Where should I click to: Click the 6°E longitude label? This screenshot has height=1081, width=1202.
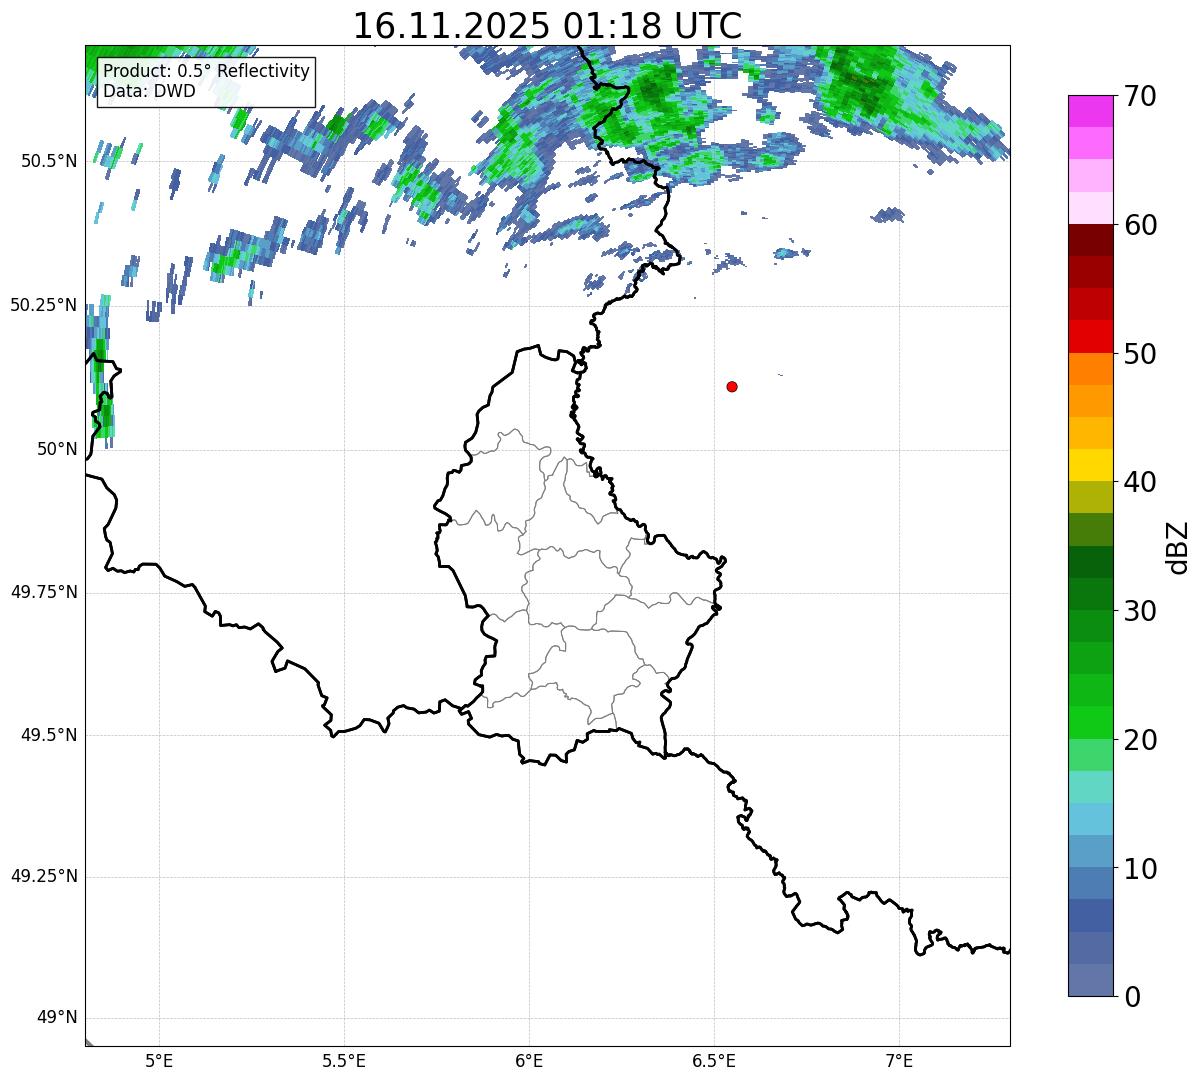529,1061
